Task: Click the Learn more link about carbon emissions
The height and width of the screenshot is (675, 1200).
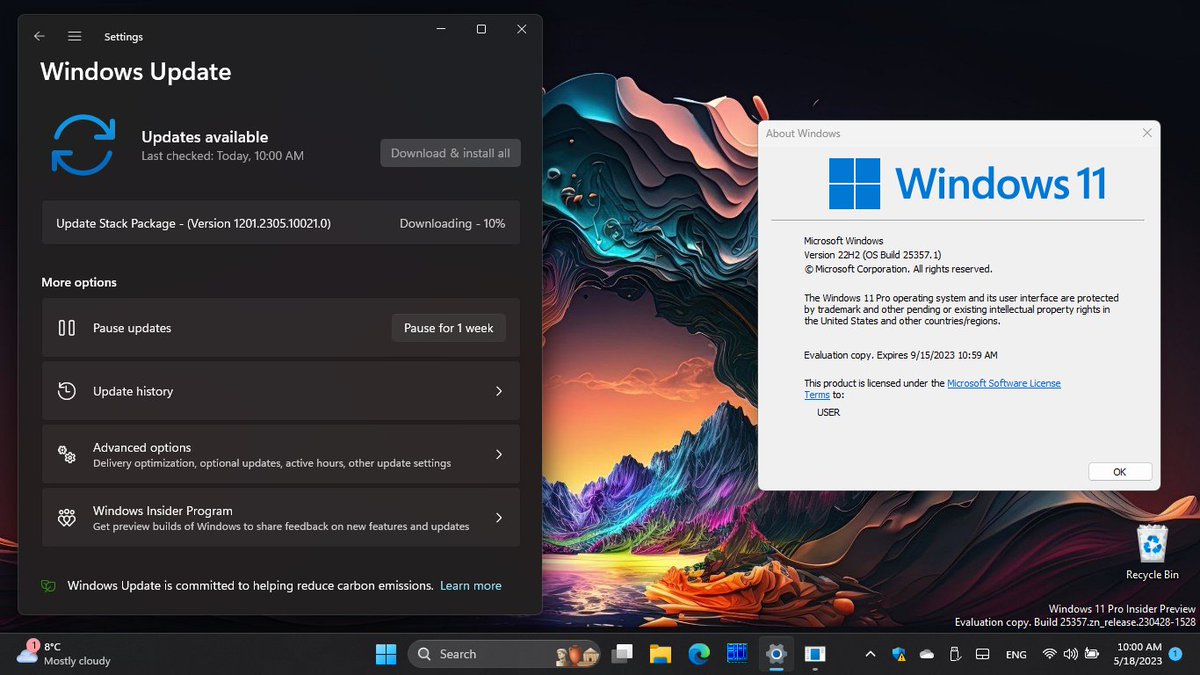Action: [x=471, y=586]
